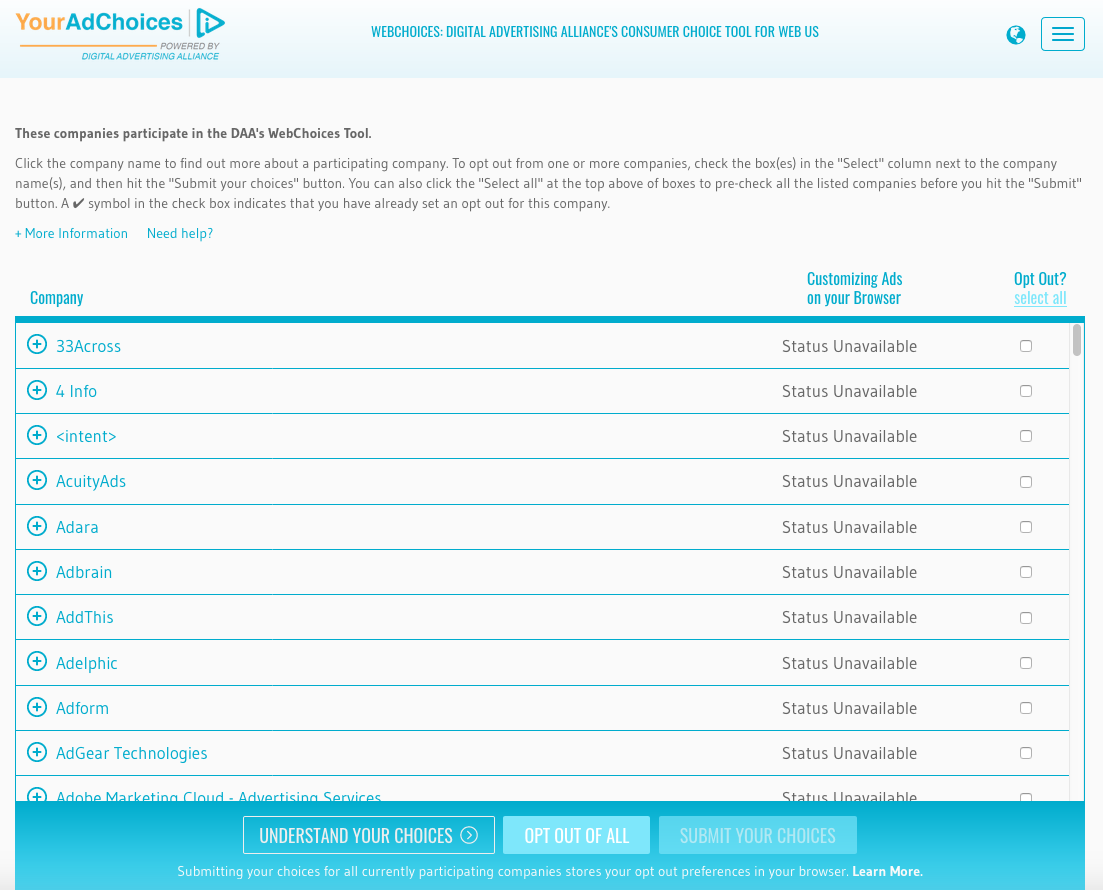Expand the AddThis plus icon
Viewport: 1103px width, 890px height.
click(x=37, y=616)
